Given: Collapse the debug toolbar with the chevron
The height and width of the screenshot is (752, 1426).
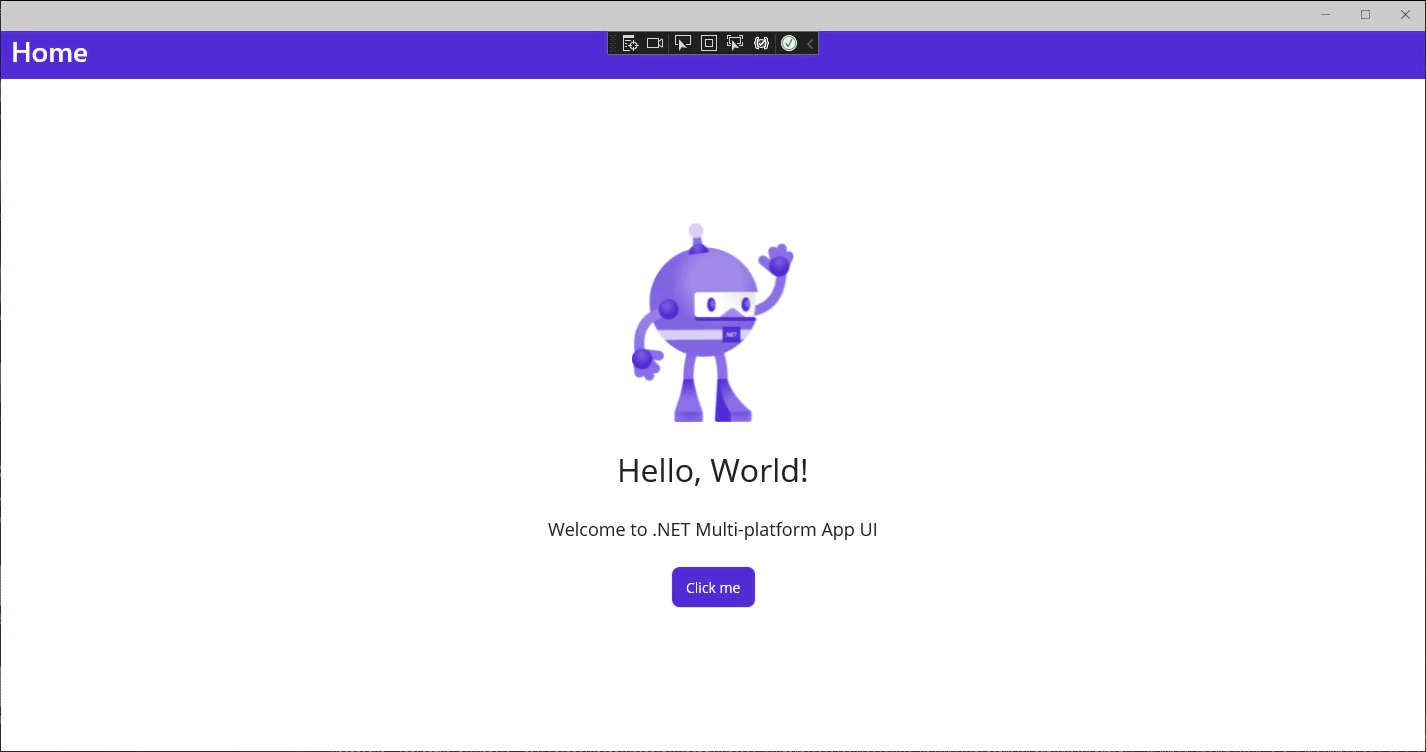Looking at the screenshot, I should click(x=810, y=43).
